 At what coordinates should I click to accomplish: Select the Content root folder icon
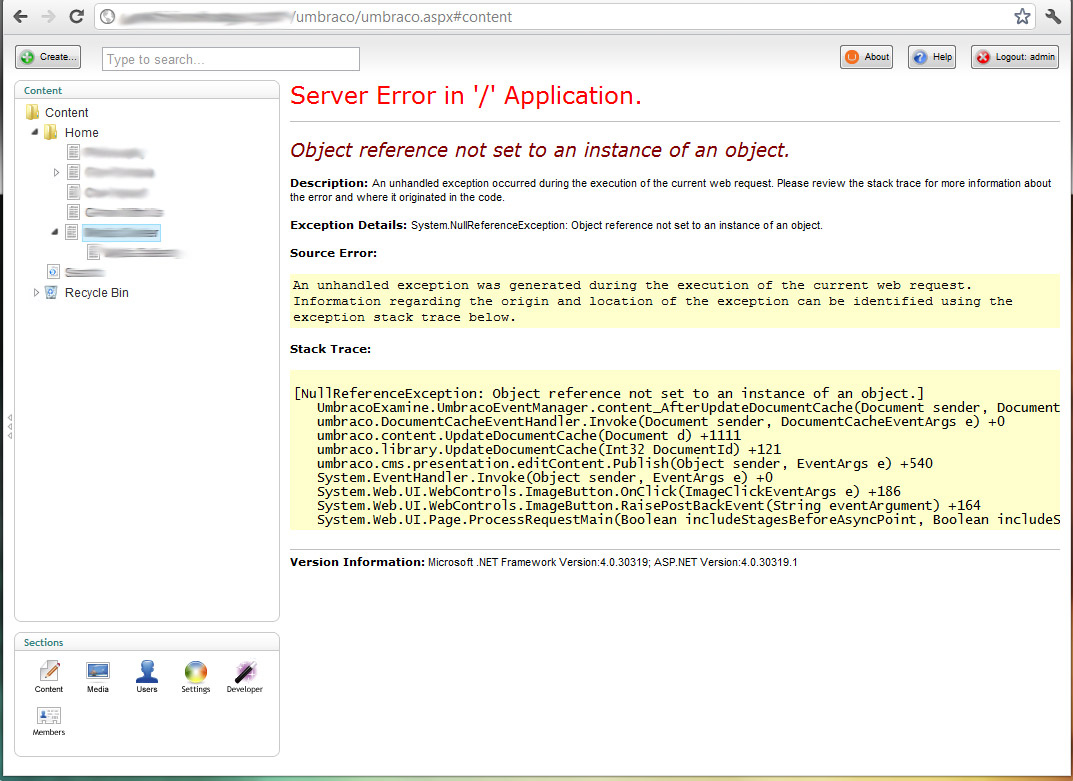(x=32, y=112)
